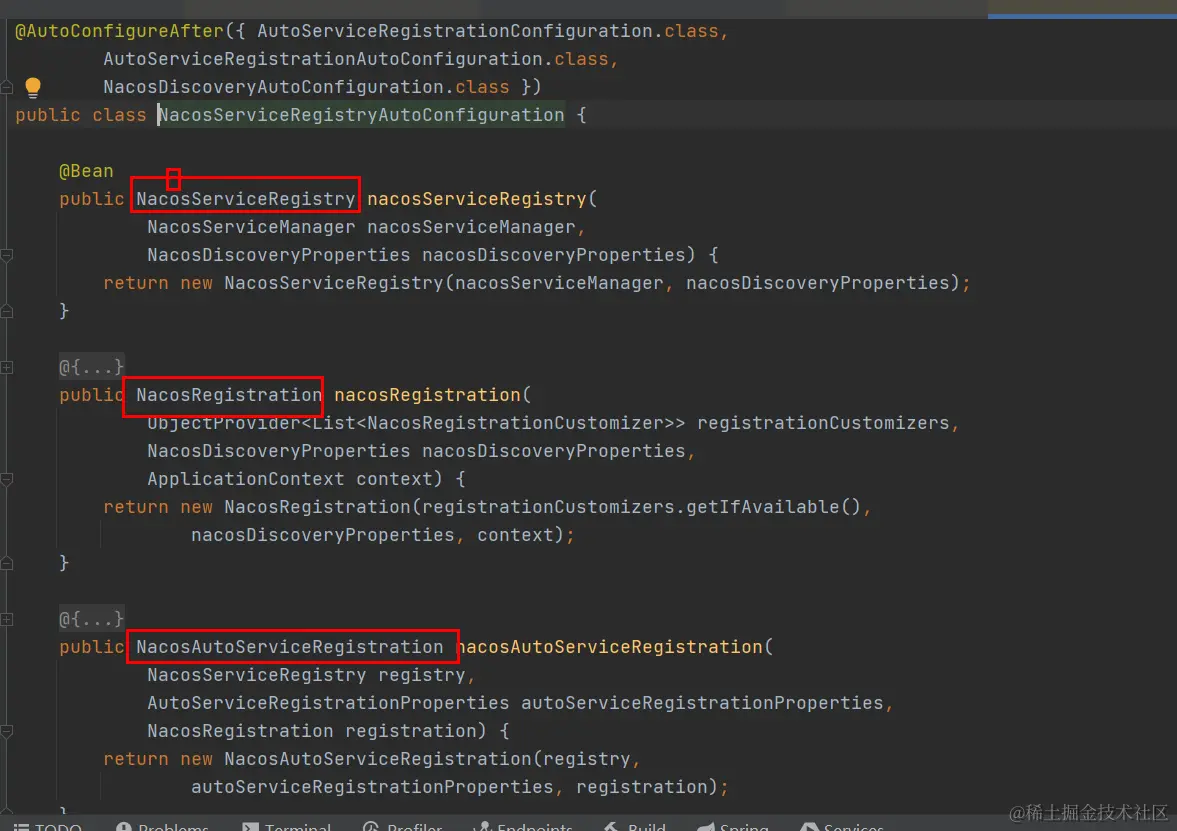Click registrationCustomizers parameter name in declaration
Viewport: 1177px width, 831px height.
(x=823, y=423)
